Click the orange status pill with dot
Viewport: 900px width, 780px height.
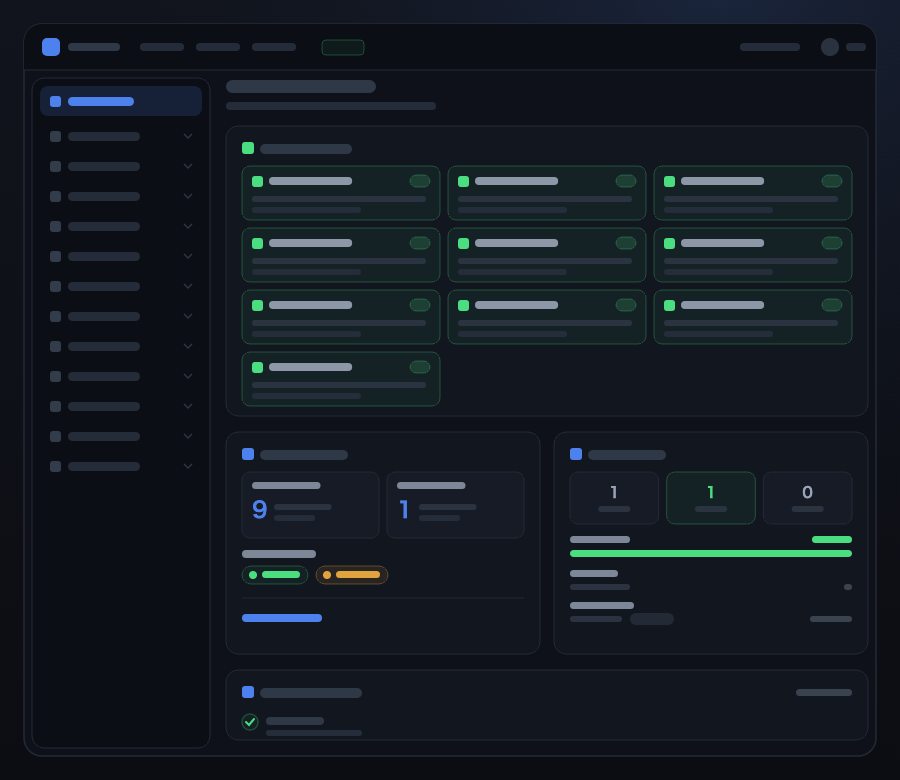tap(352, 575)
